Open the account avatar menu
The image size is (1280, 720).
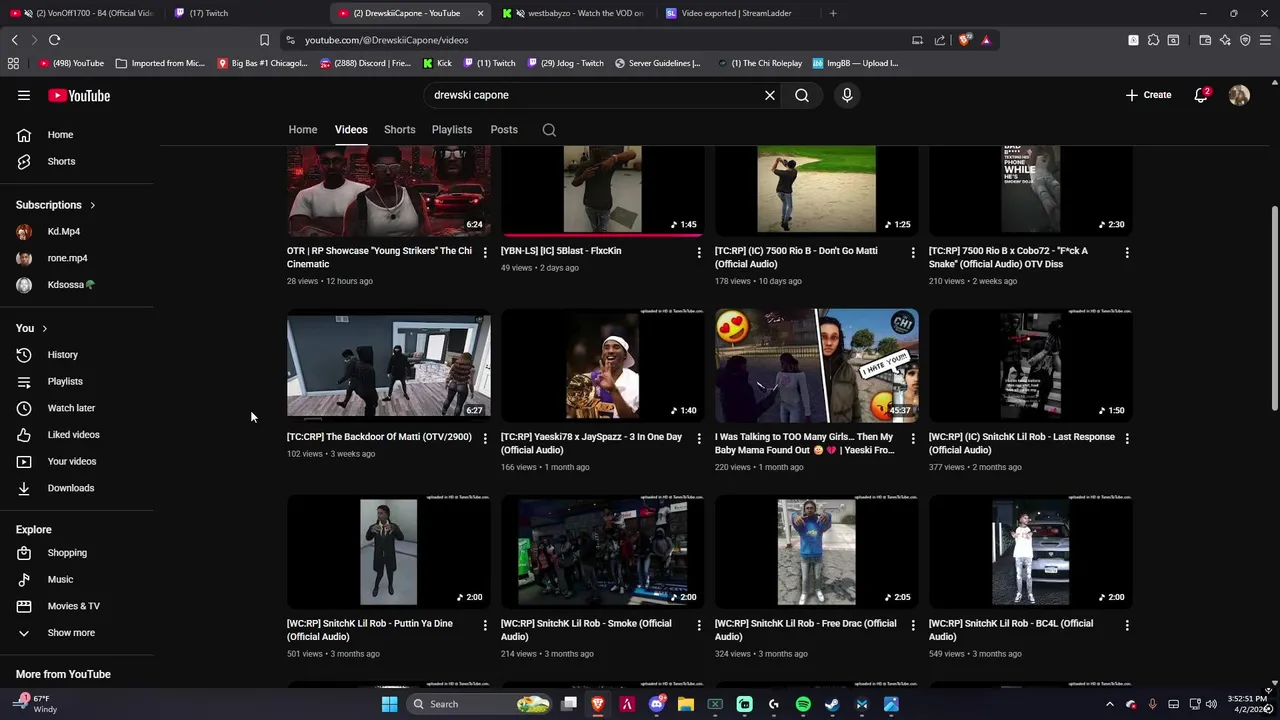tap(1239, 95)
